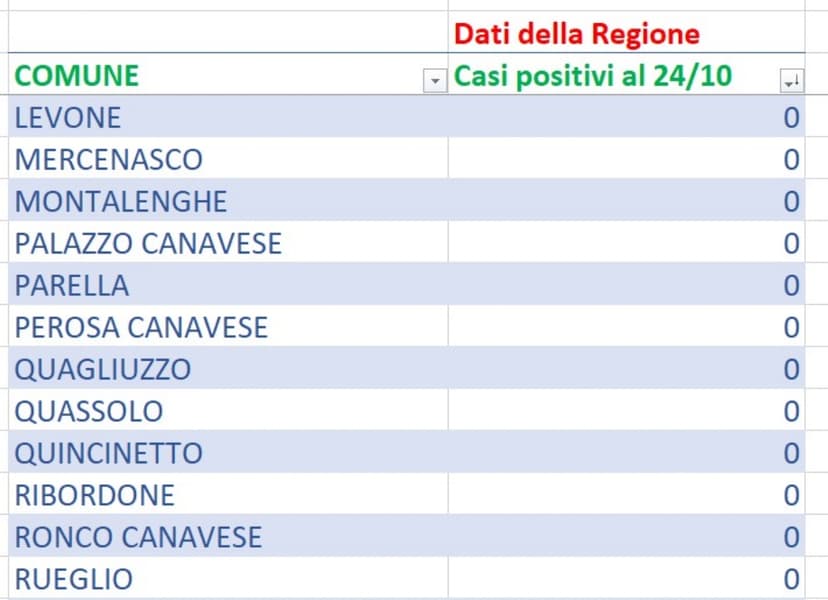
Task: Select the Casi positivi al 24/10 header
Action: [x=593, y=75]
